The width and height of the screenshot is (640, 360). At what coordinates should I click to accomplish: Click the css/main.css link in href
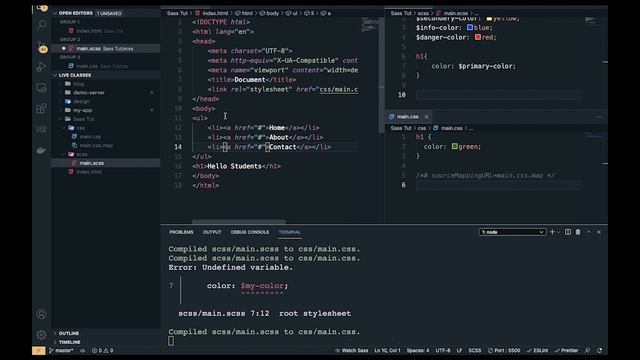point(338,89)
